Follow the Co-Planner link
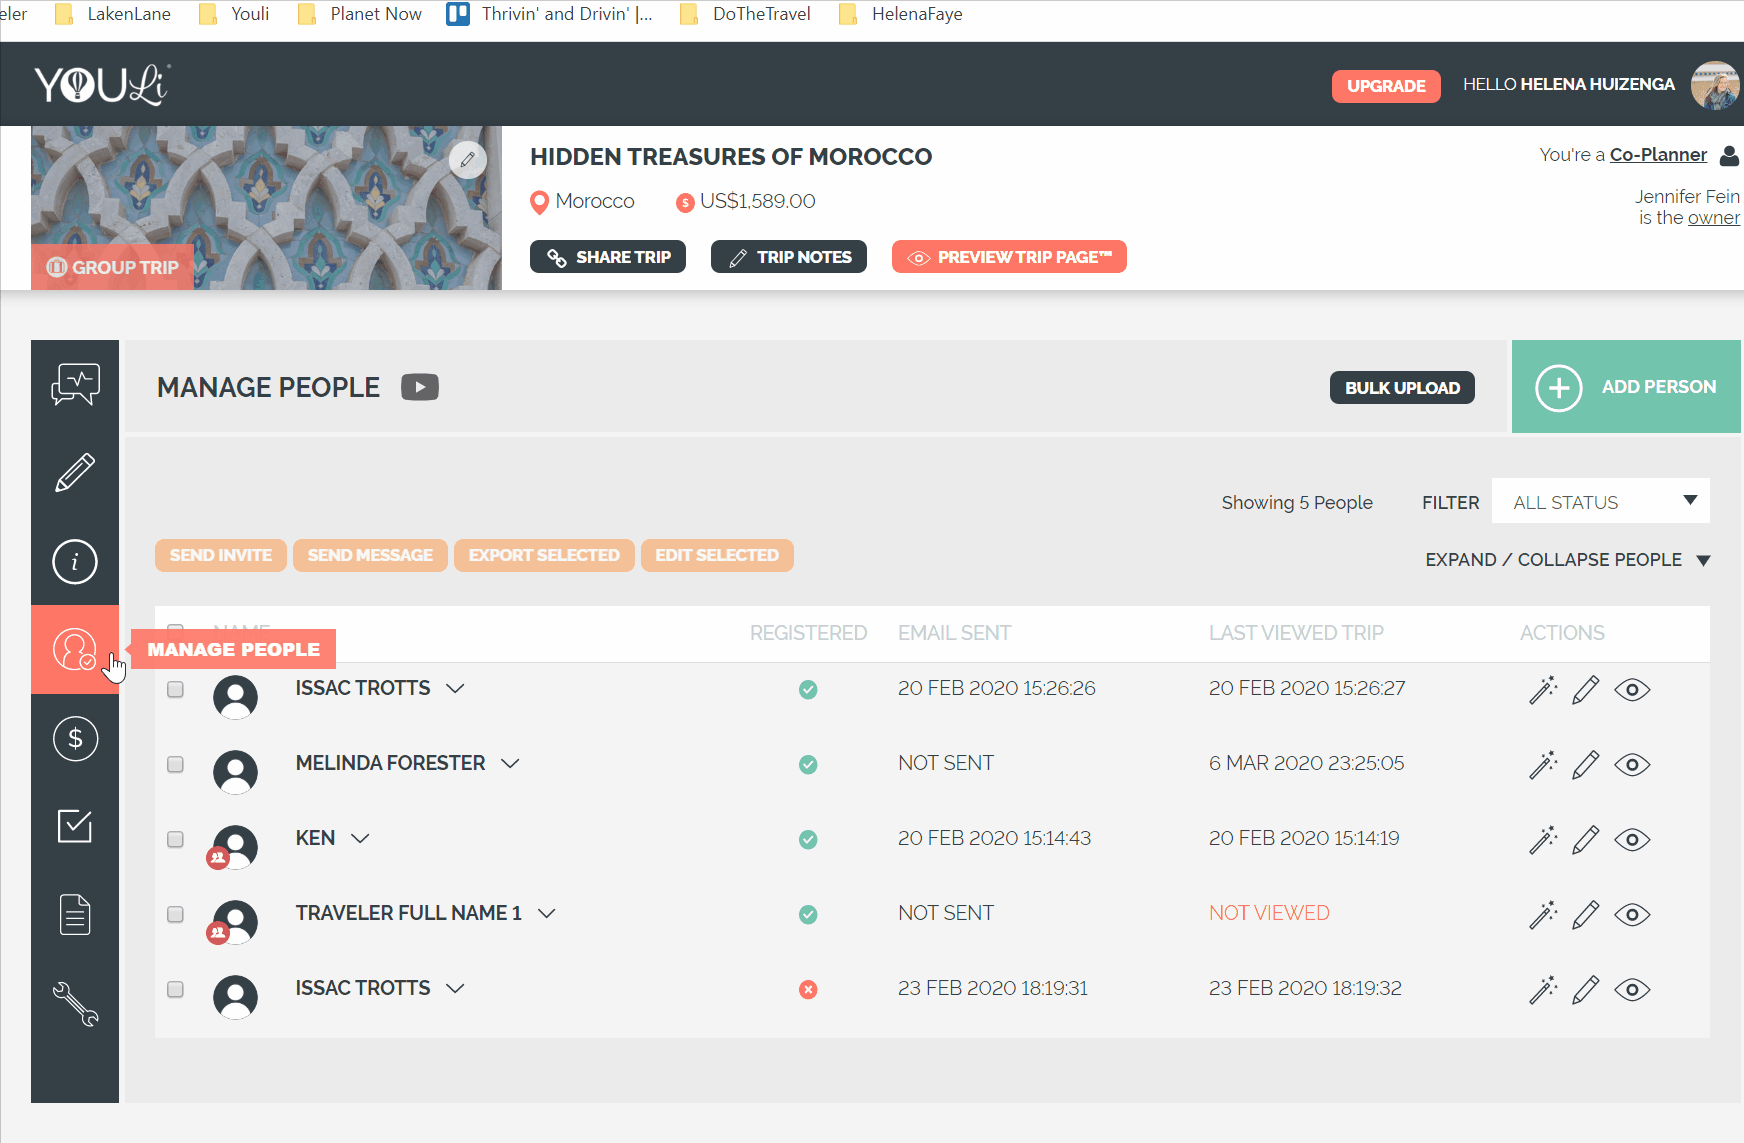The height and width of the screenshot is (1143, 1744). pos(1658,155)
